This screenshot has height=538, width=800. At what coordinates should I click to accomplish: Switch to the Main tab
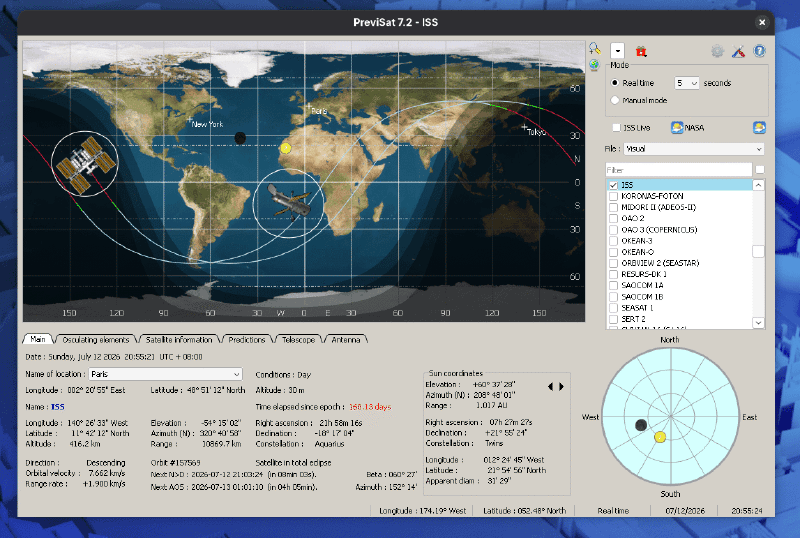[38, 339]
